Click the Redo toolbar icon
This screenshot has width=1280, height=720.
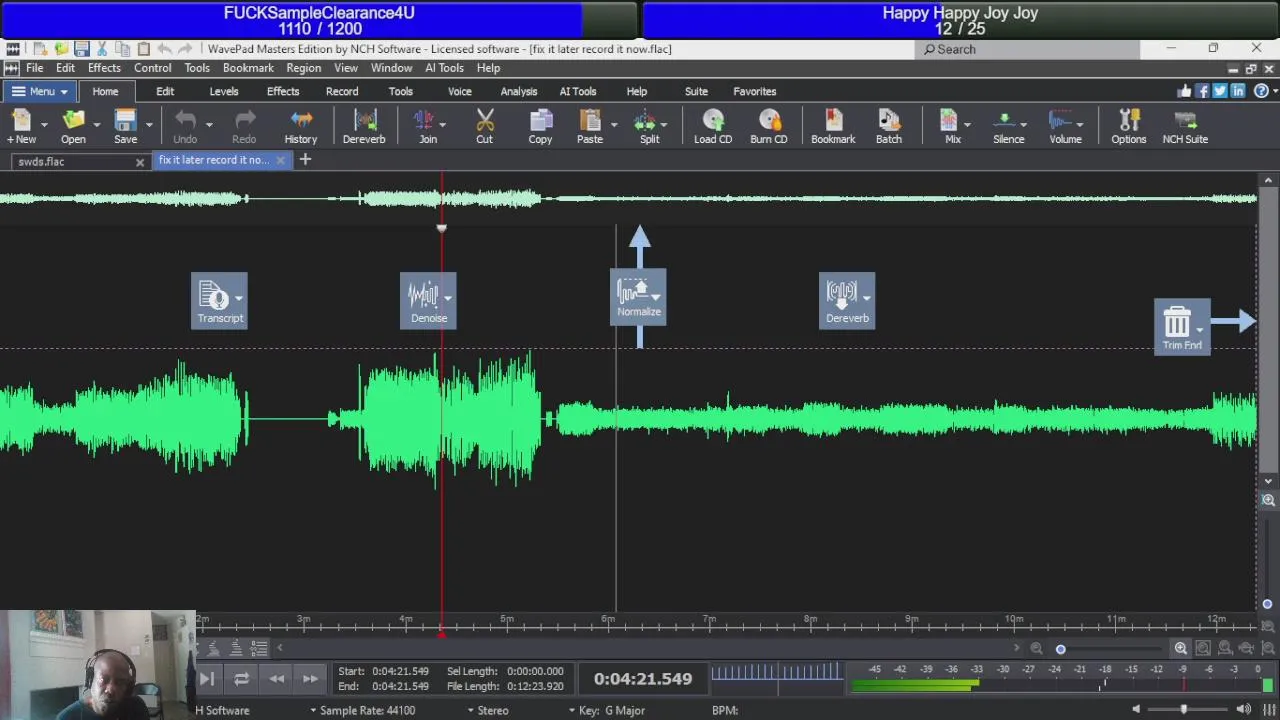click(x=244, y=127)
